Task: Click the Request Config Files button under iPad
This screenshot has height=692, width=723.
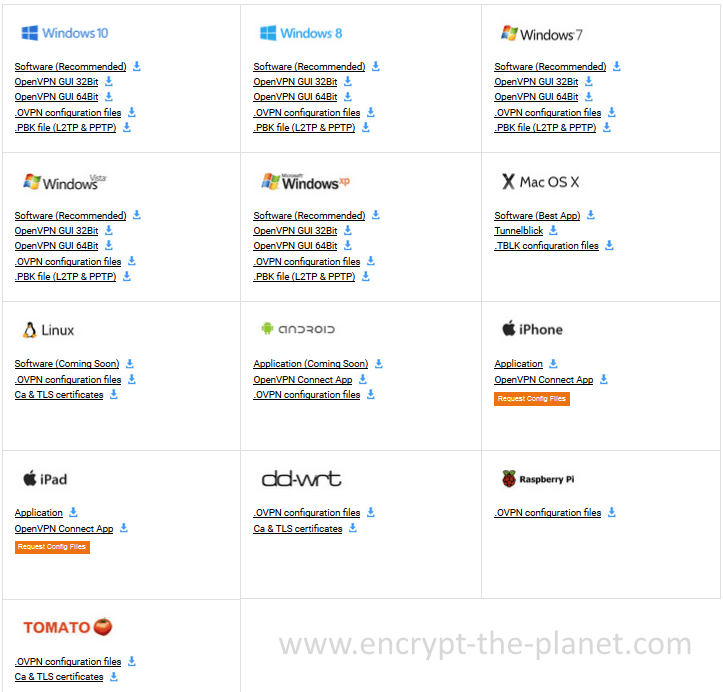Action: 52,547
